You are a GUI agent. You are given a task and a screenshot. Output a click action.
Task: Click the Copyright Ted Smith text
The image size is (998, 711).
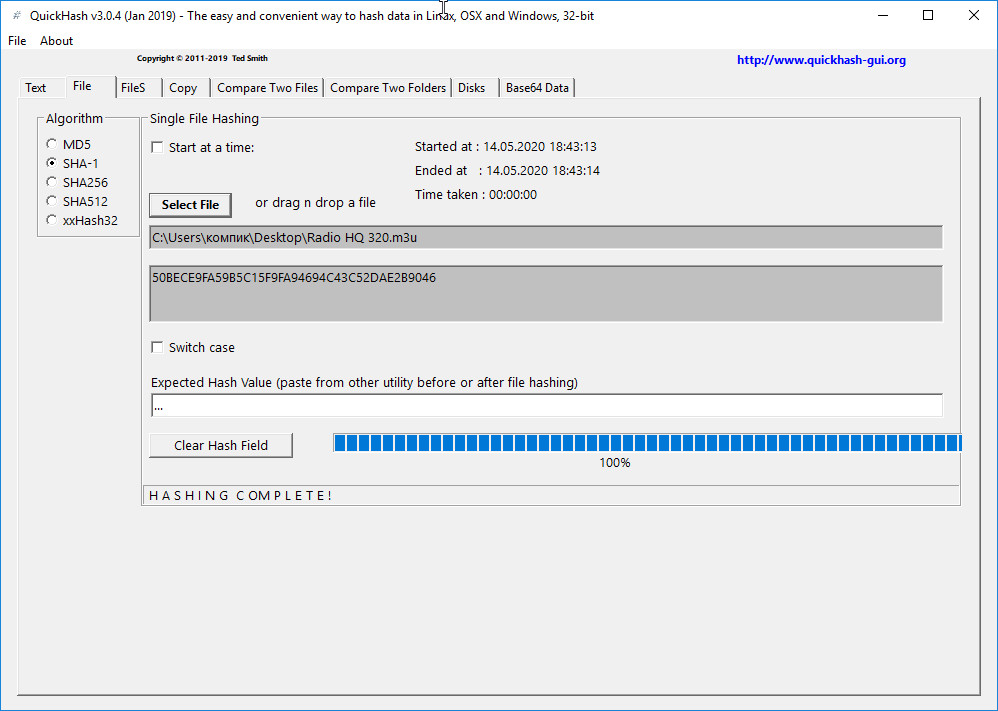coord(202,58)
